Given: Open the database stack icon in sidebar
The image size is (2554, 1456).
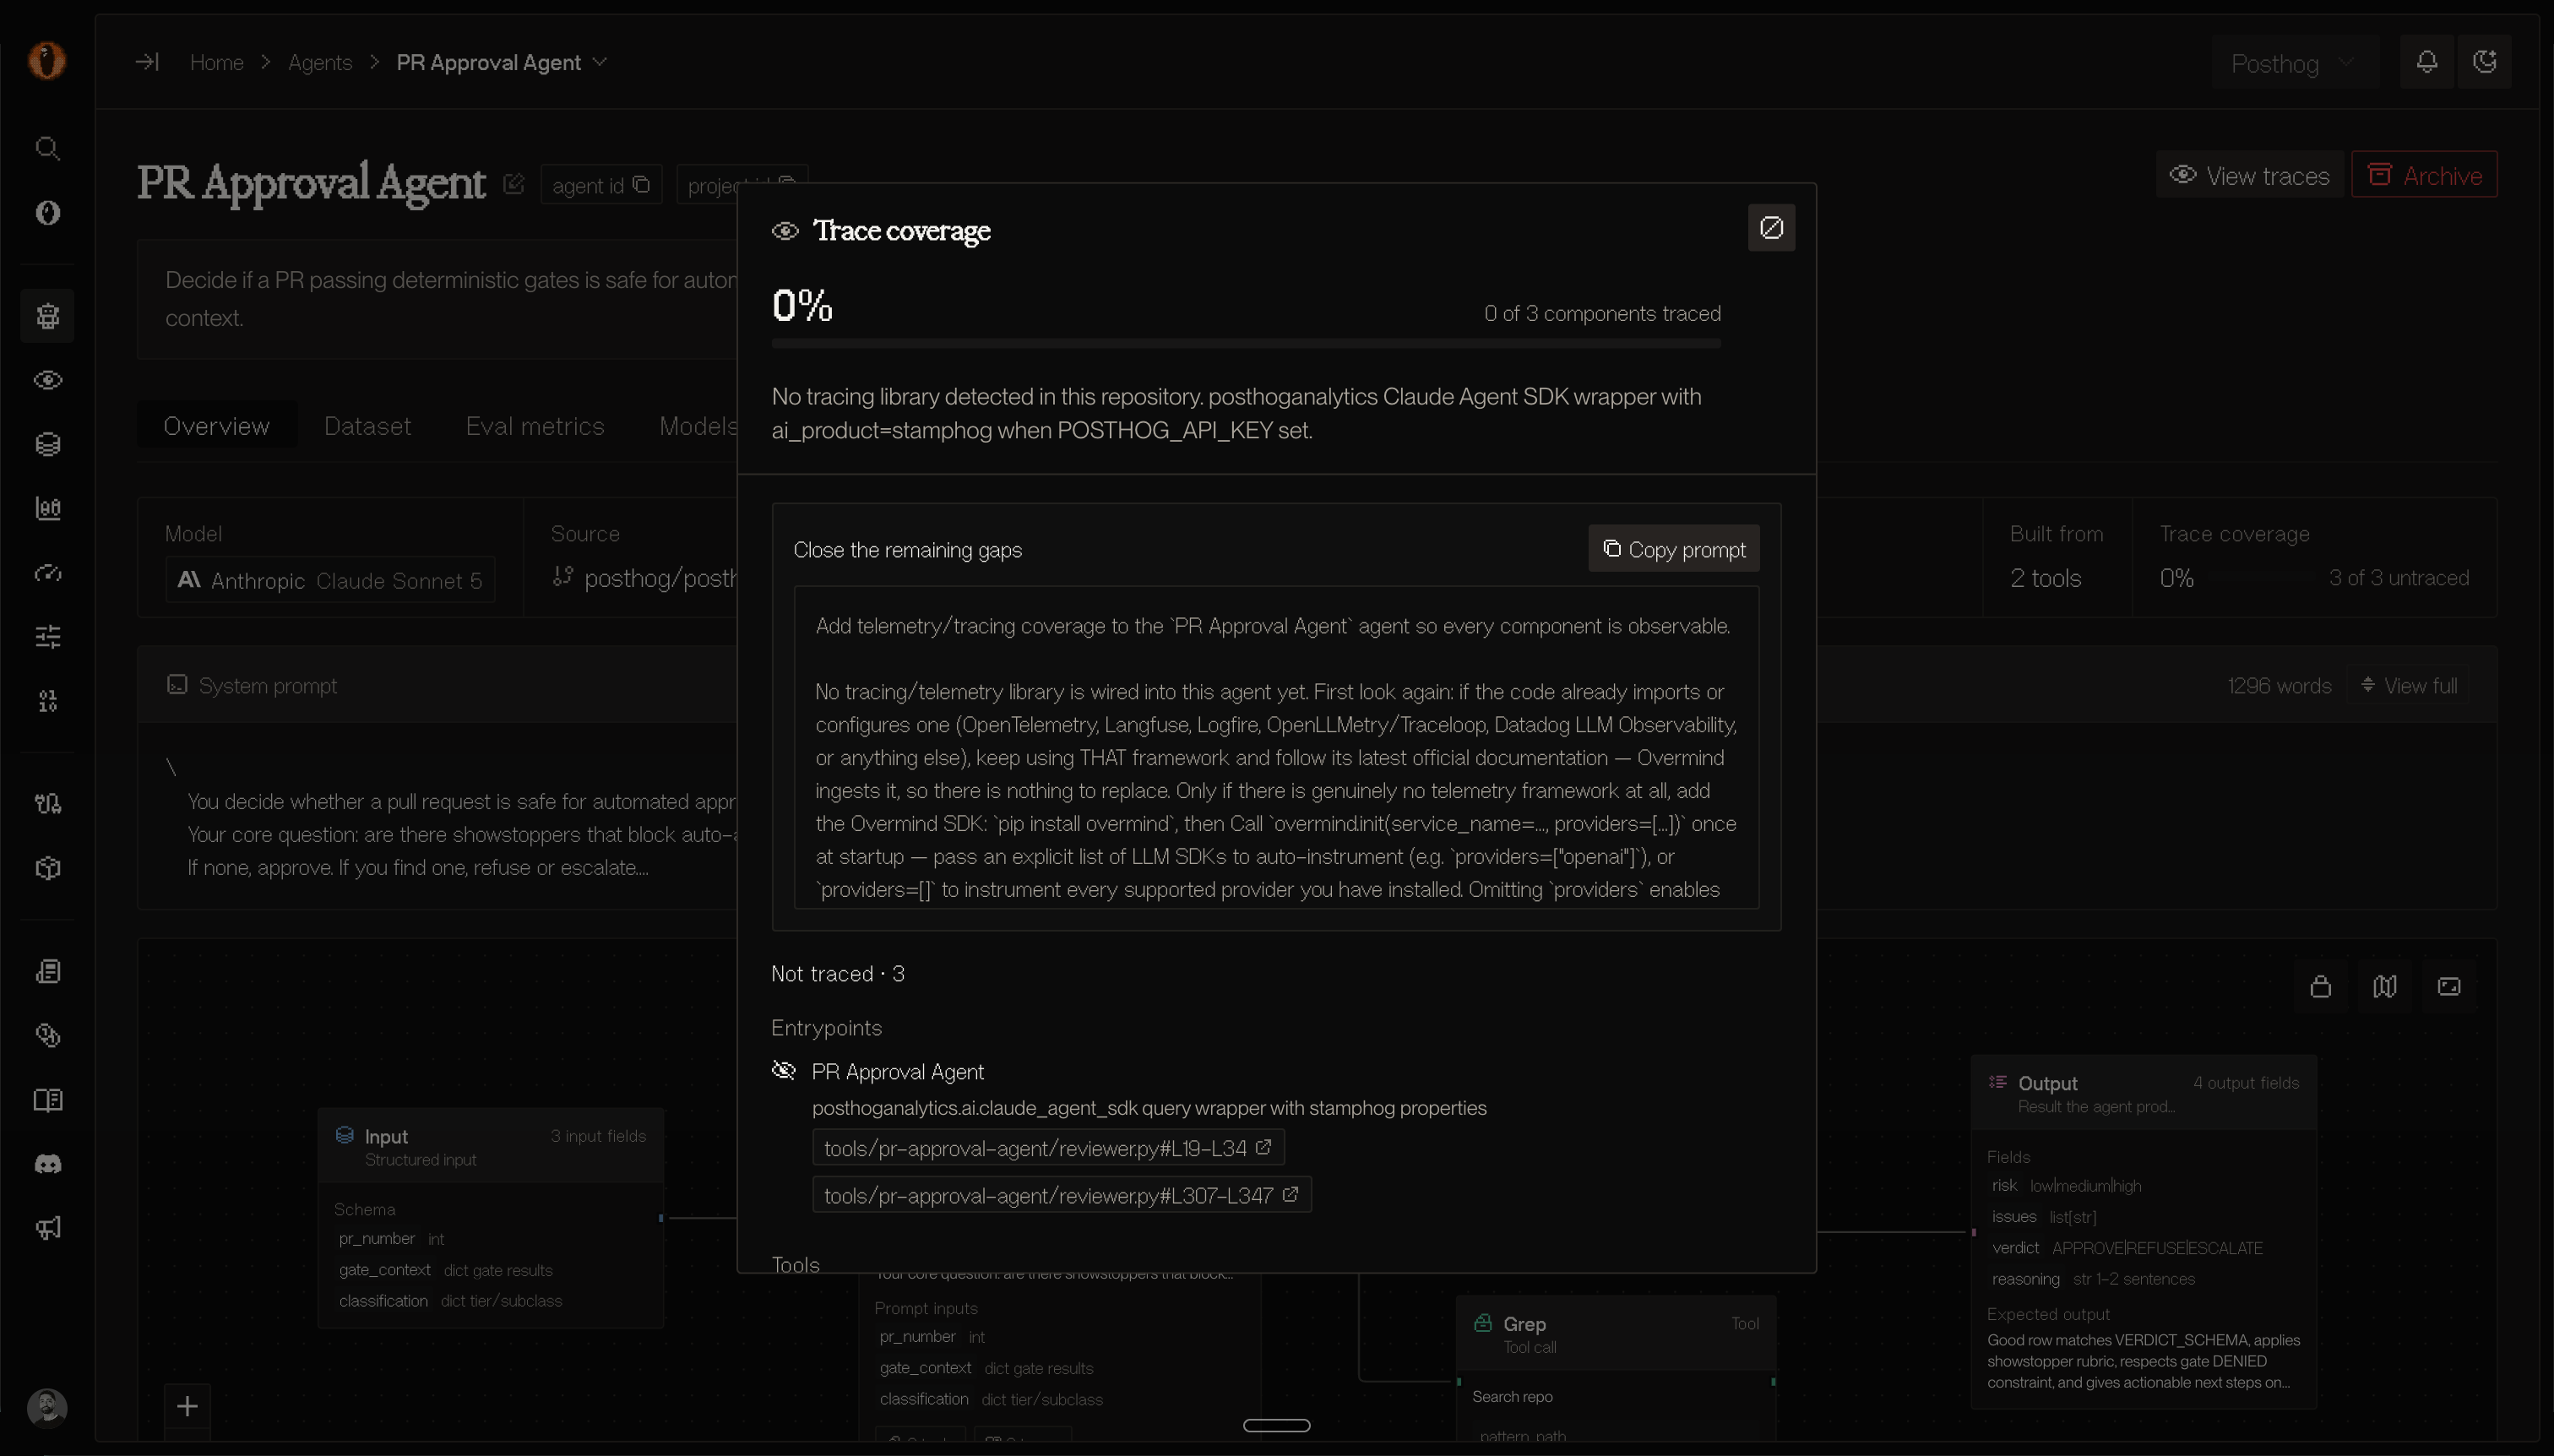Looking at the screenshot, I should click(48, 444).
